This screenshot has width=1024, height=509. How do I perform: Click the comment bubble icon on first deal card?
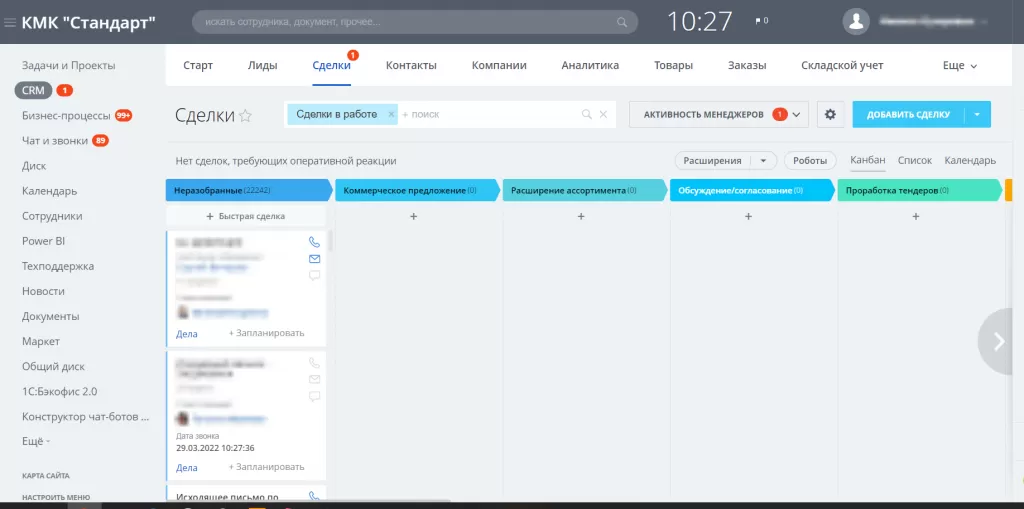coord(314,275)
